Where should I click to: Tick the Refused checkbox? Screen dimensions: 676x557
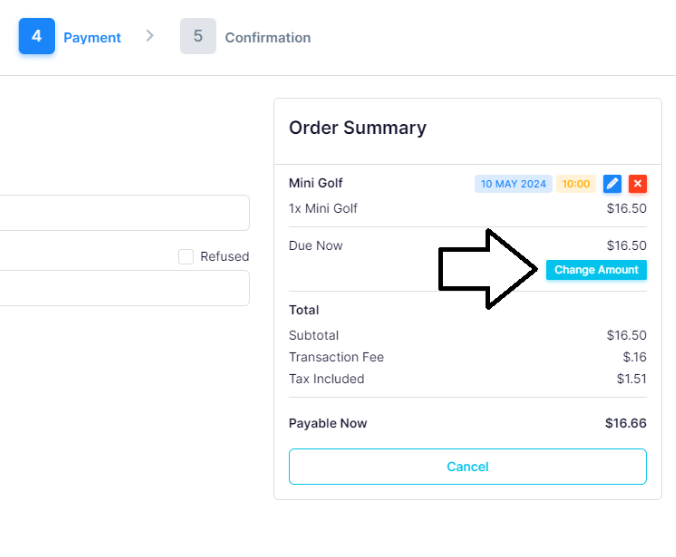tap(186, 257)
